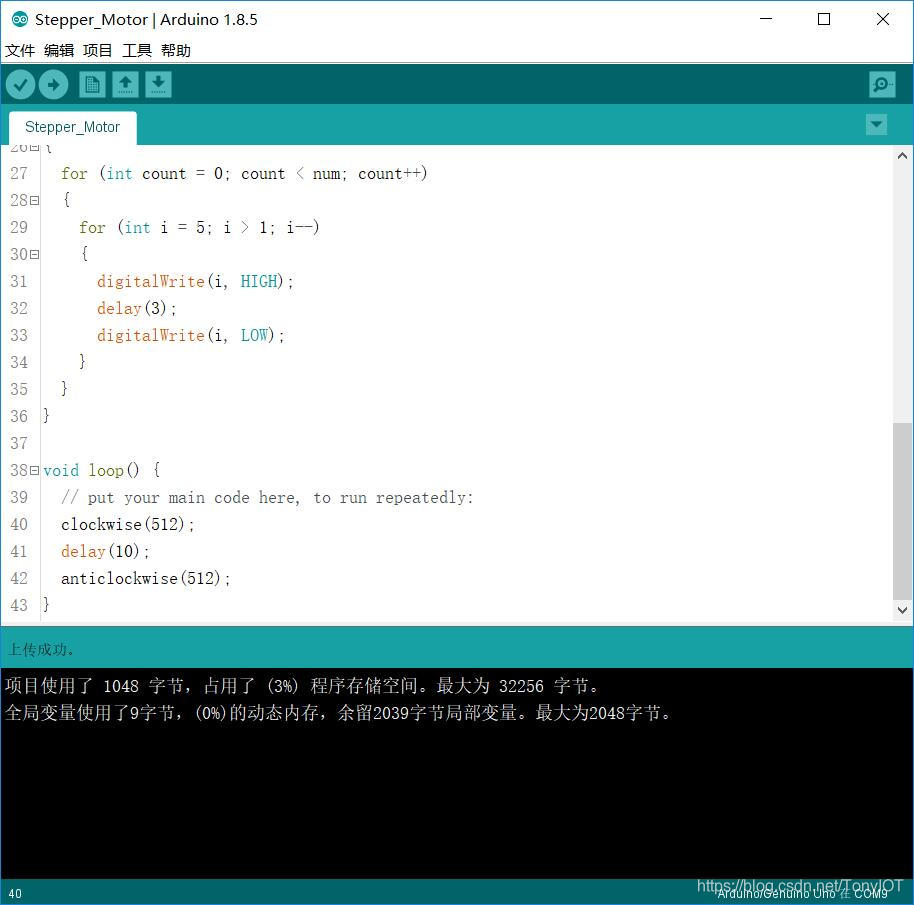914x905 pixels.
Task: Click the 上传成功 status message
Action: [x=41, y=649]
